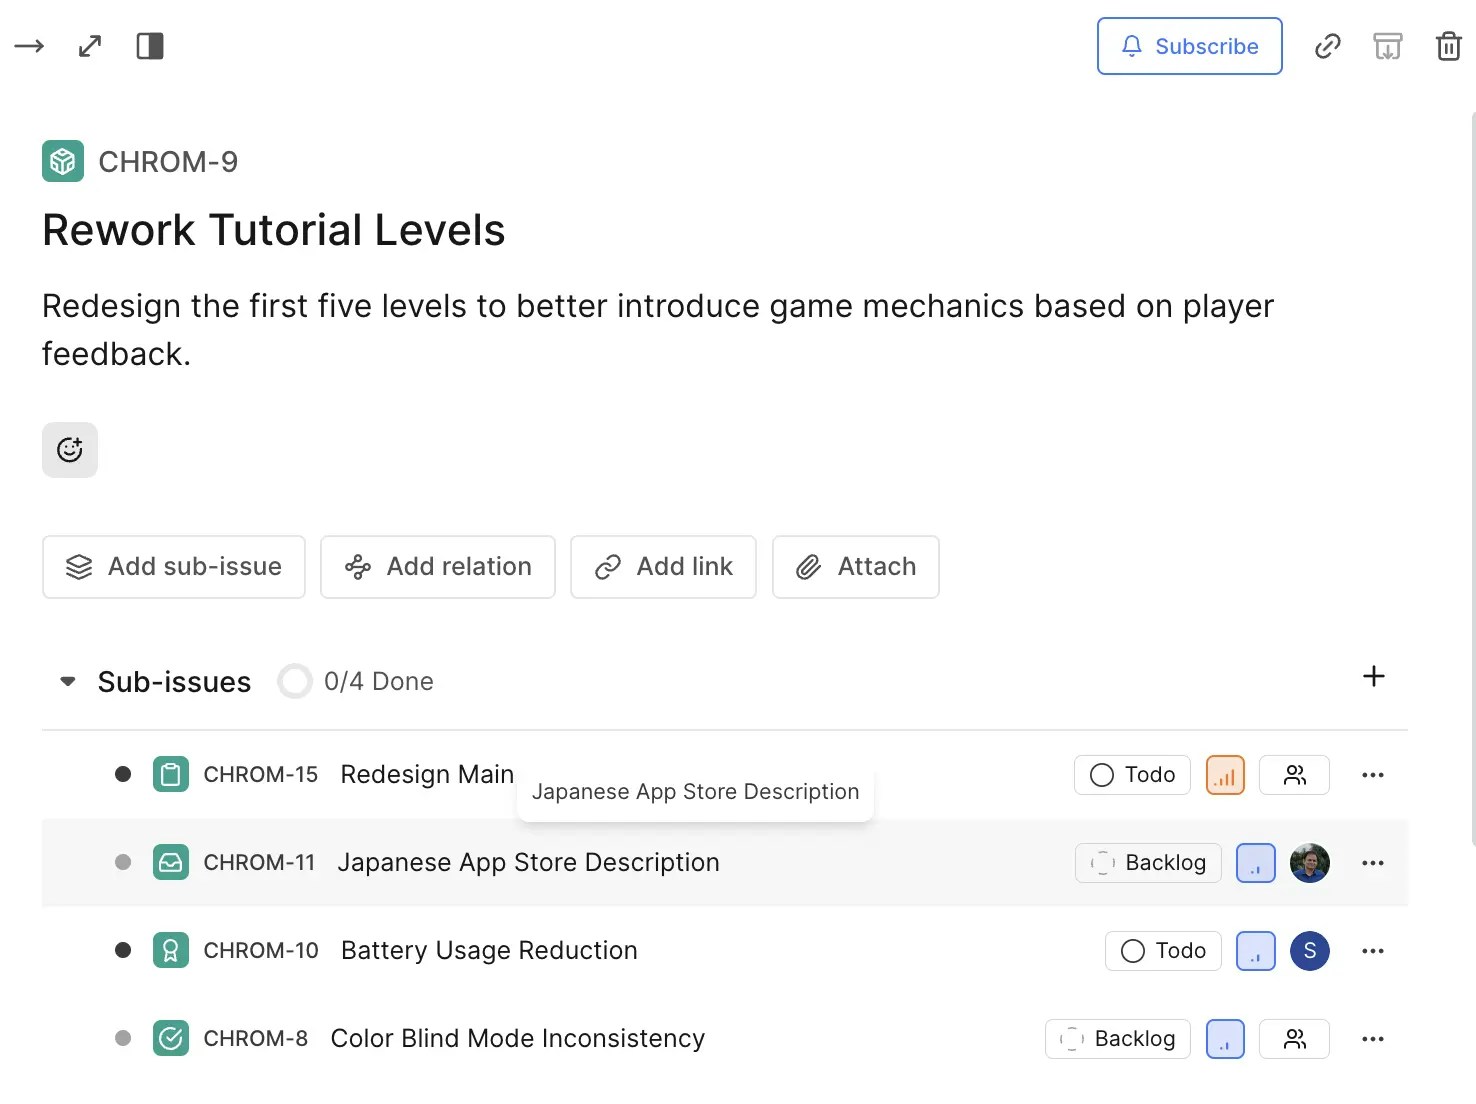
Task: Click the bullet for CHROM-8 row
Action: (123, 1038)
